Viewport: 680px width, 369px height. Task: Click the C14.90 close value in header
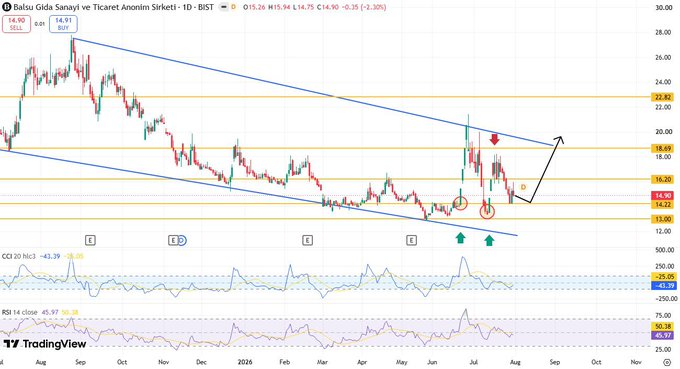(328, 7)
